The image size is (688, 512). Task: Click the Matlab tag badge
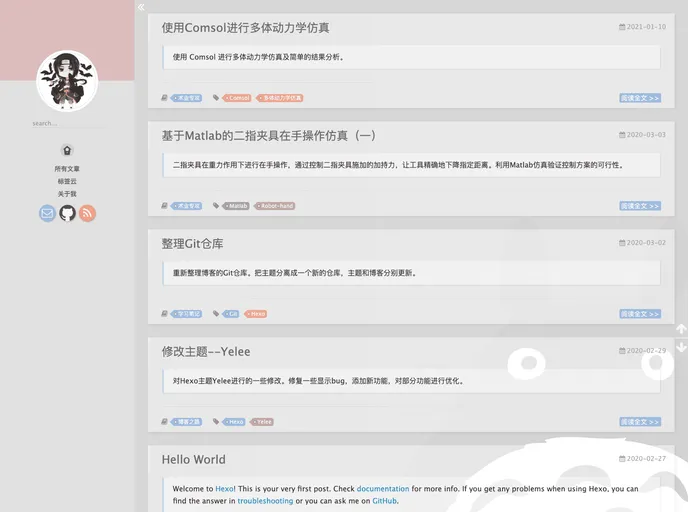(x=236, y=206)
